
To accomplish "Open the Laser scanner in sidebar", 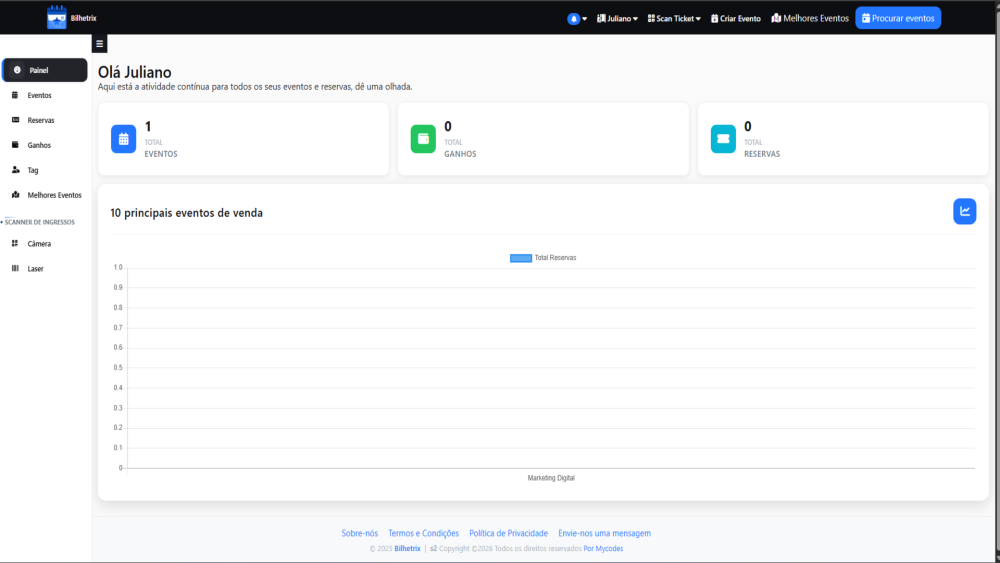I will pos(35,269).
